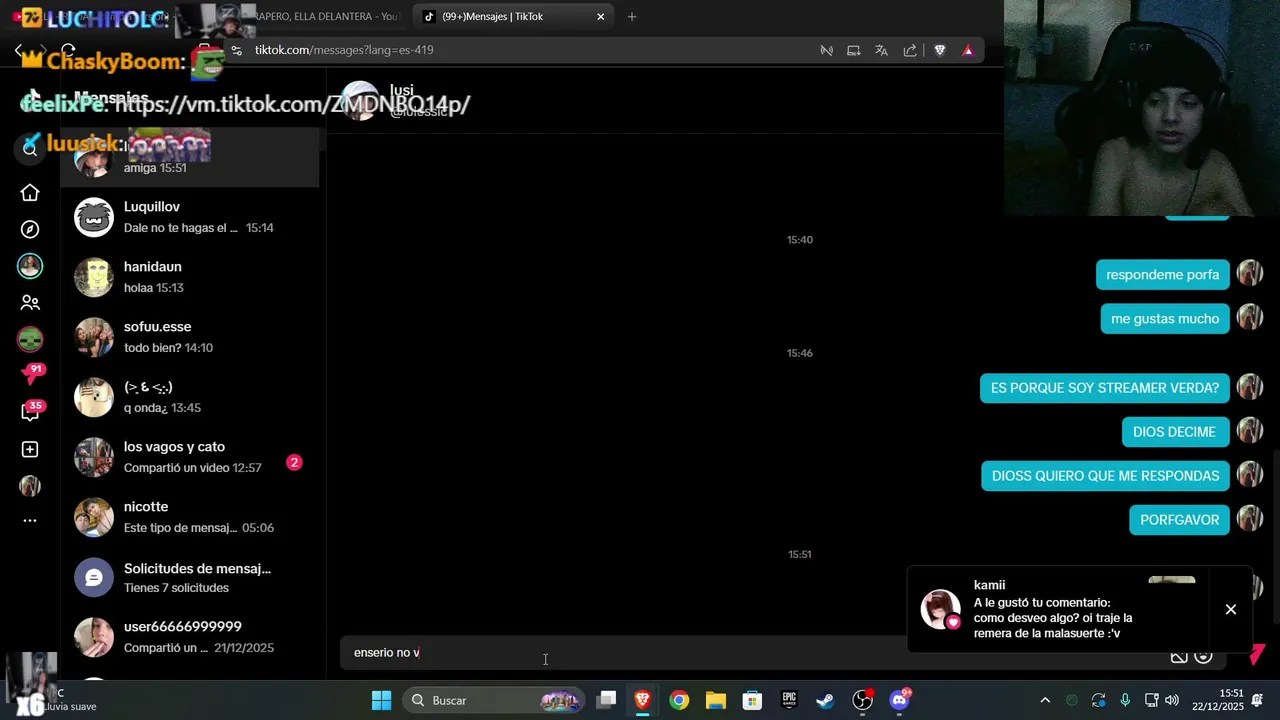Open the Luquillov conversation

pyautogui.click(x=190, y=217)
